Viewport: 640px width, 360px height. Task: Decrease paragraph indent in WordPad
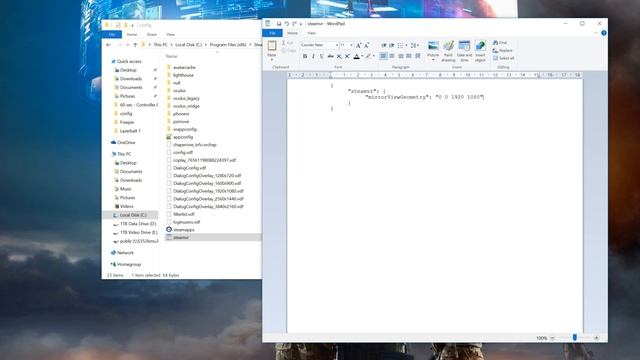(383, 45)
